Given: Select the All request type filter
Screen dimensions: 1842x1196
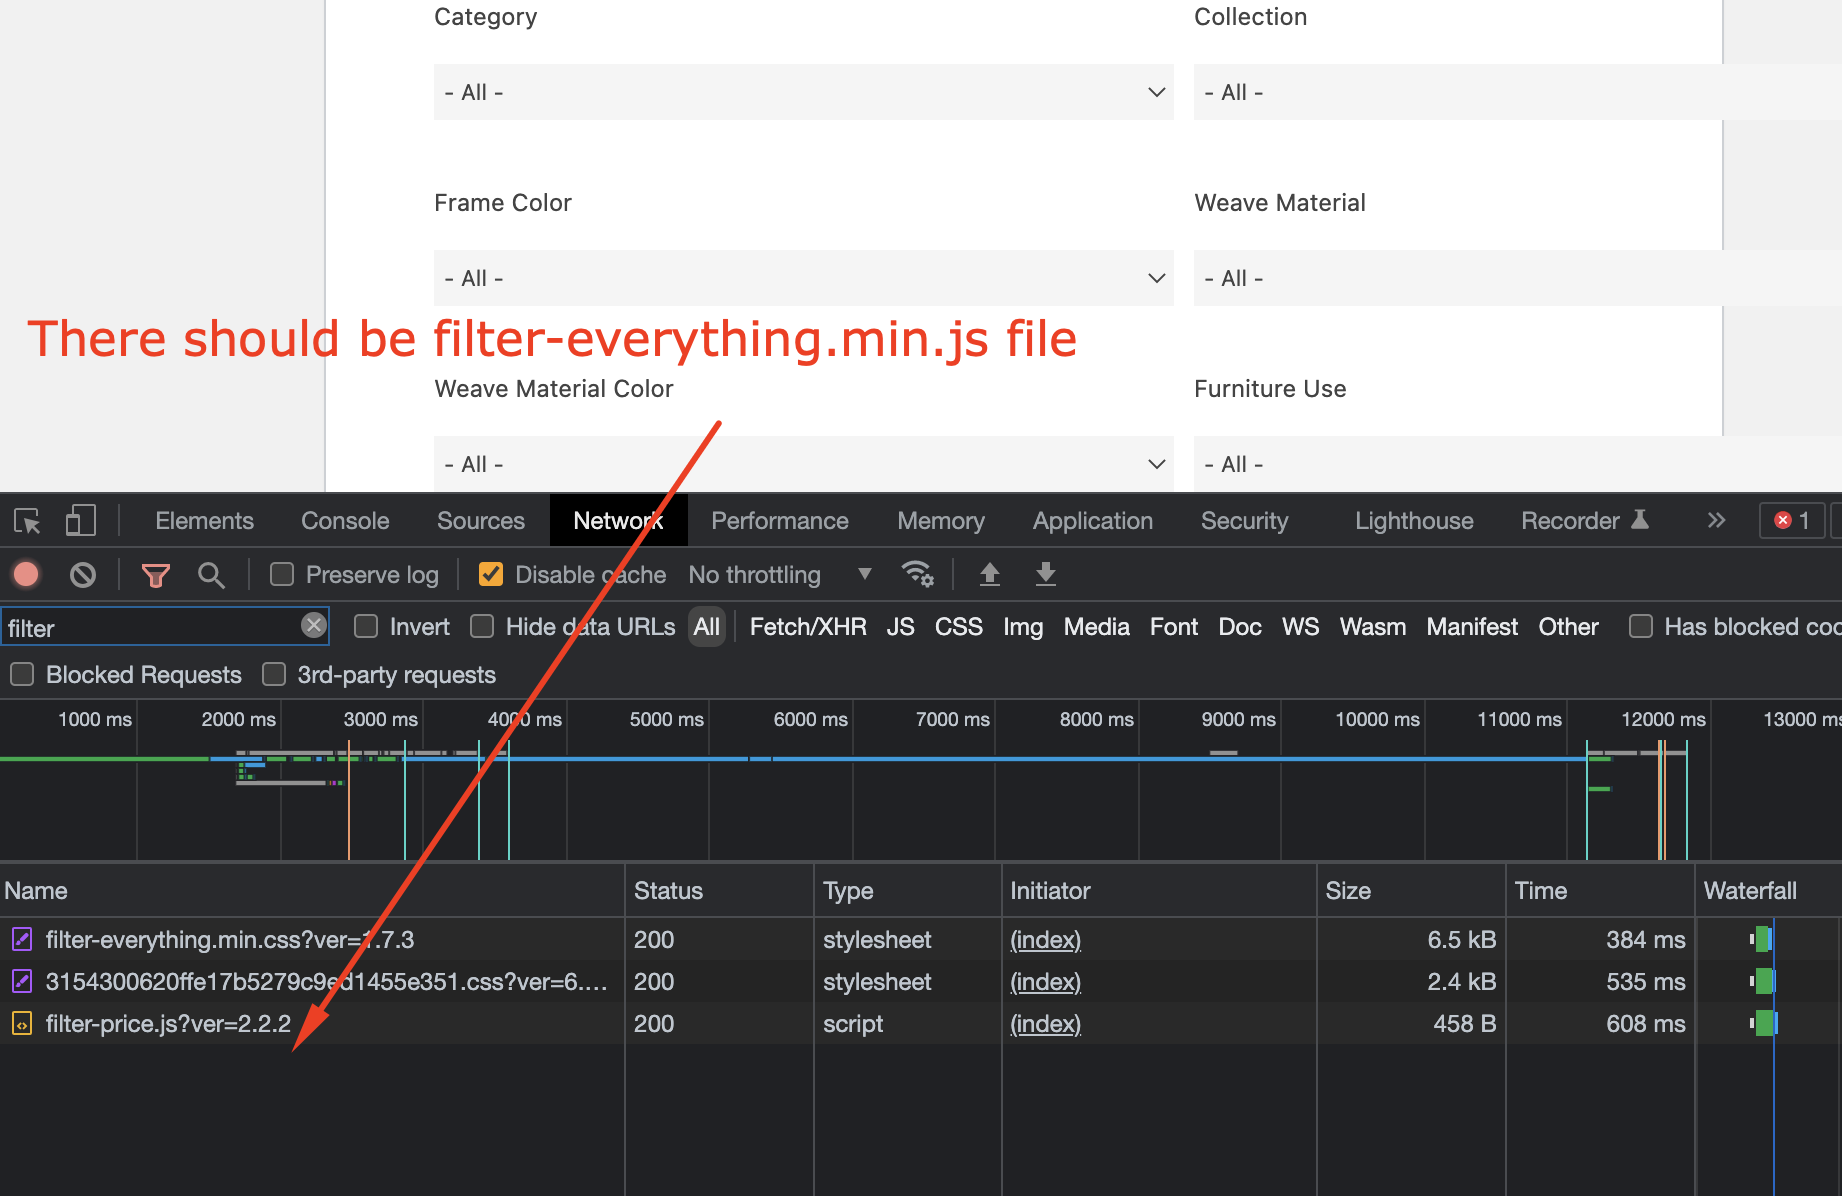Looking at the screenshot, I should click(707, 627).
